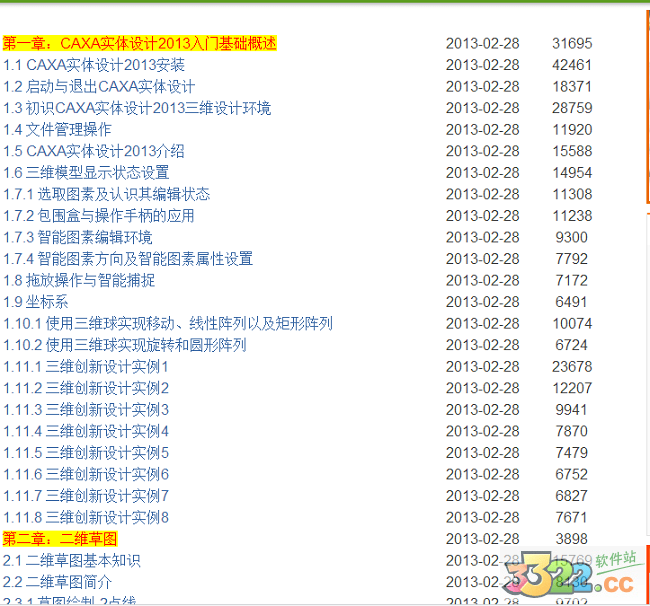Viewport: 650px width, 606px height.
Task: Open "1.10.2 使用三维球实现旋转和圆形阵列"
Action: pos(125,345)
